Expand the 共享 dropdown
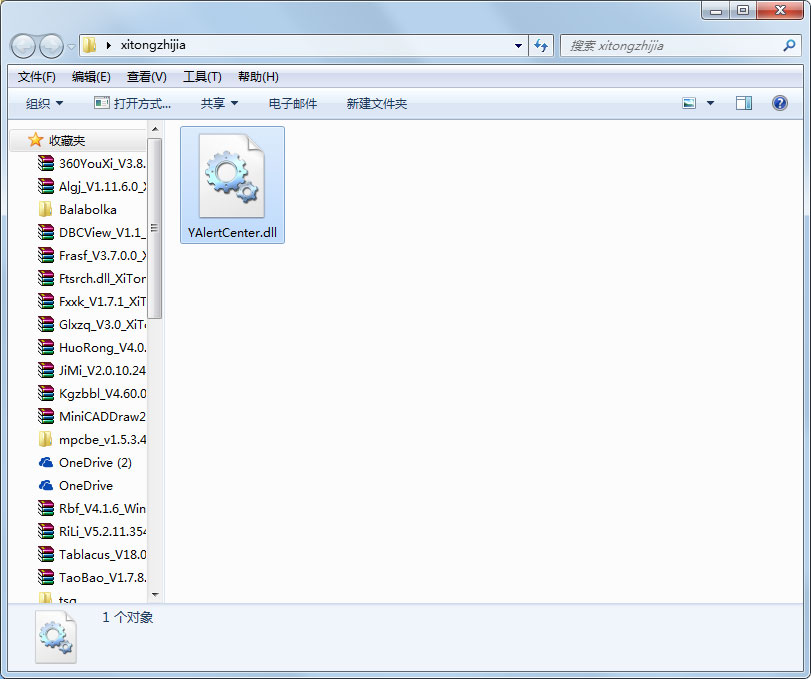Screen dimensions: 811x679 219,103
